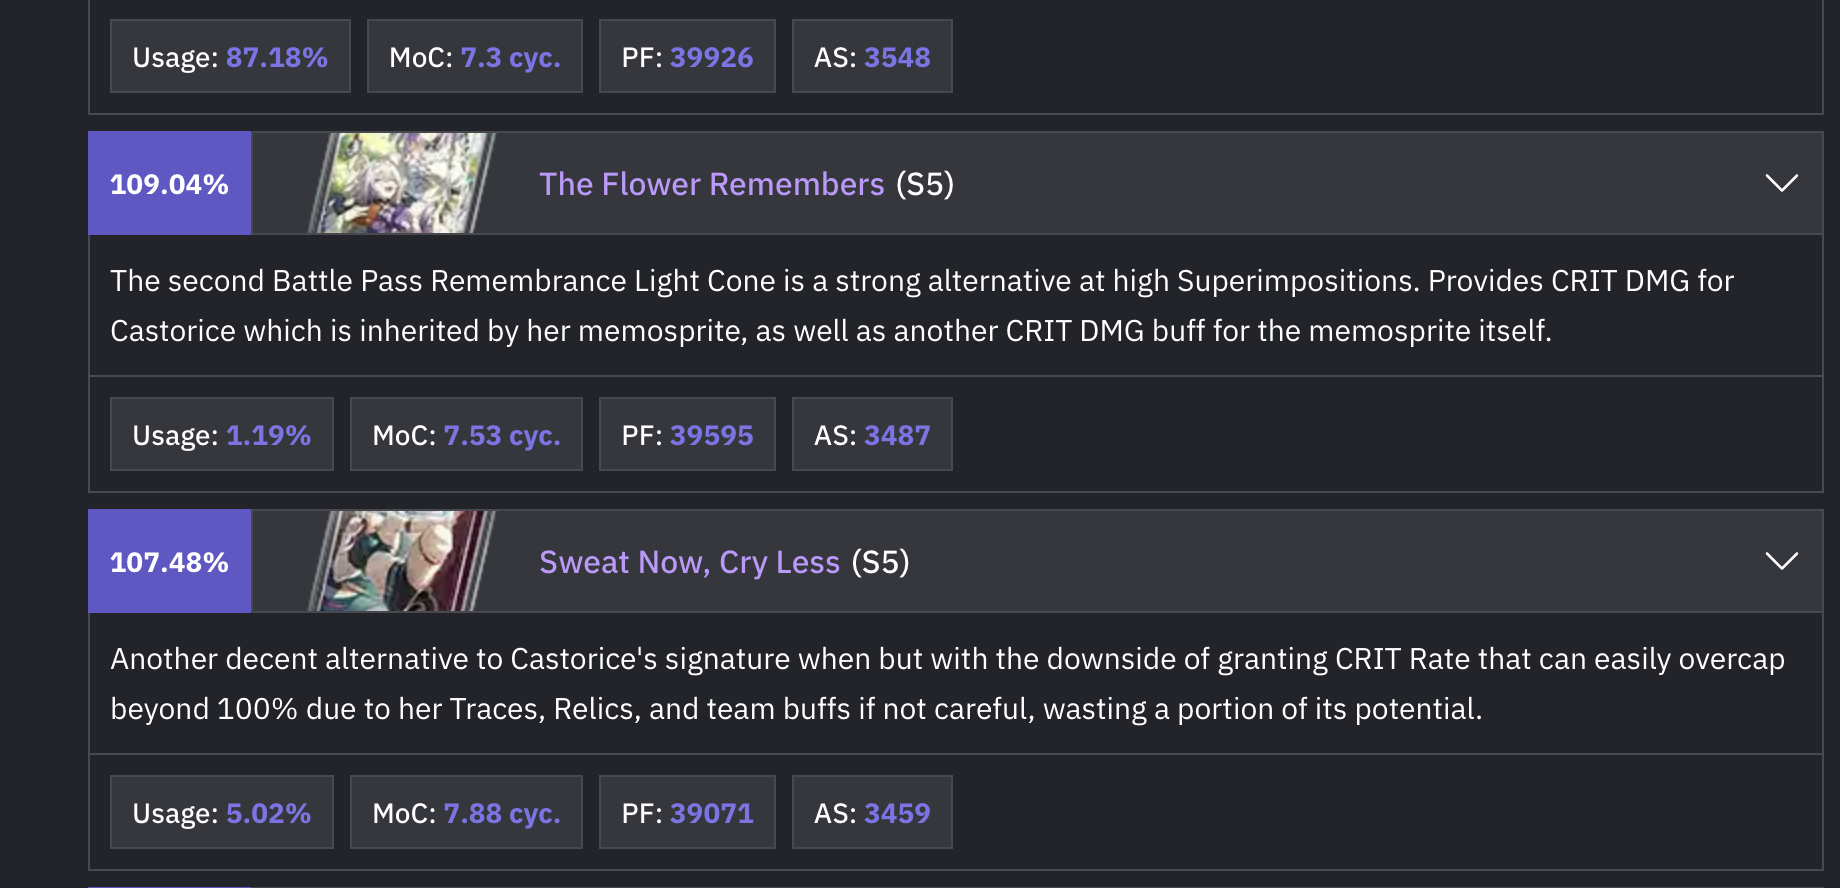Click the 109.04% damage percentage badge

[170, 184]
